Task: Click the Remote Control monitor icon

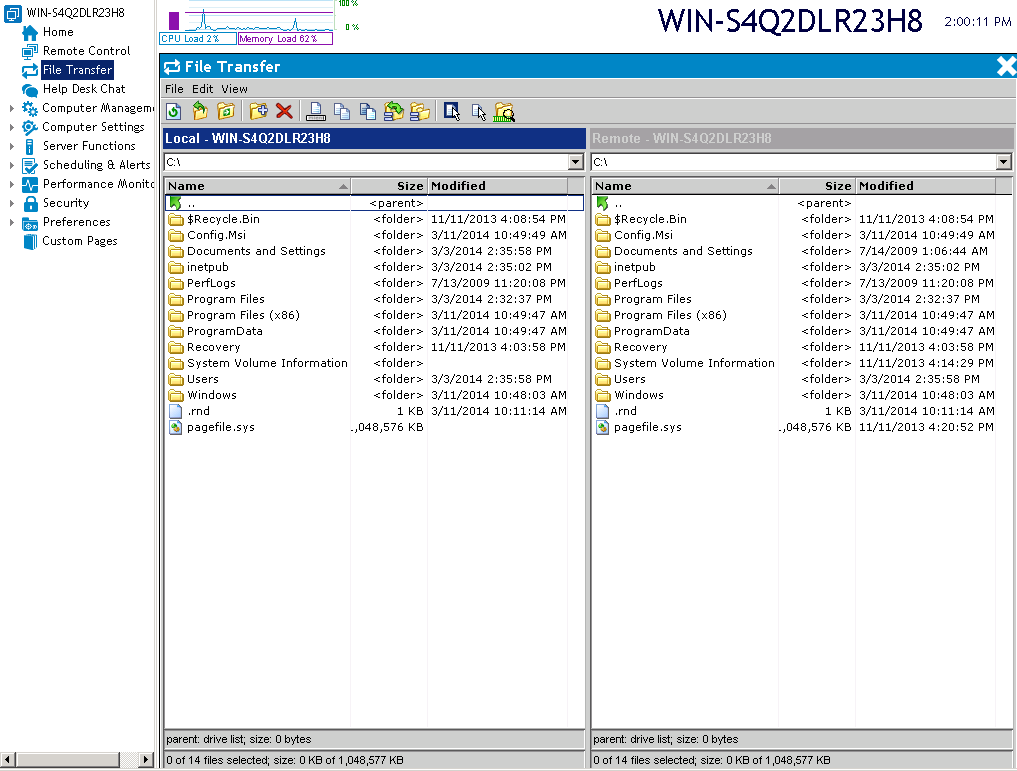Action: coord(30,51)
